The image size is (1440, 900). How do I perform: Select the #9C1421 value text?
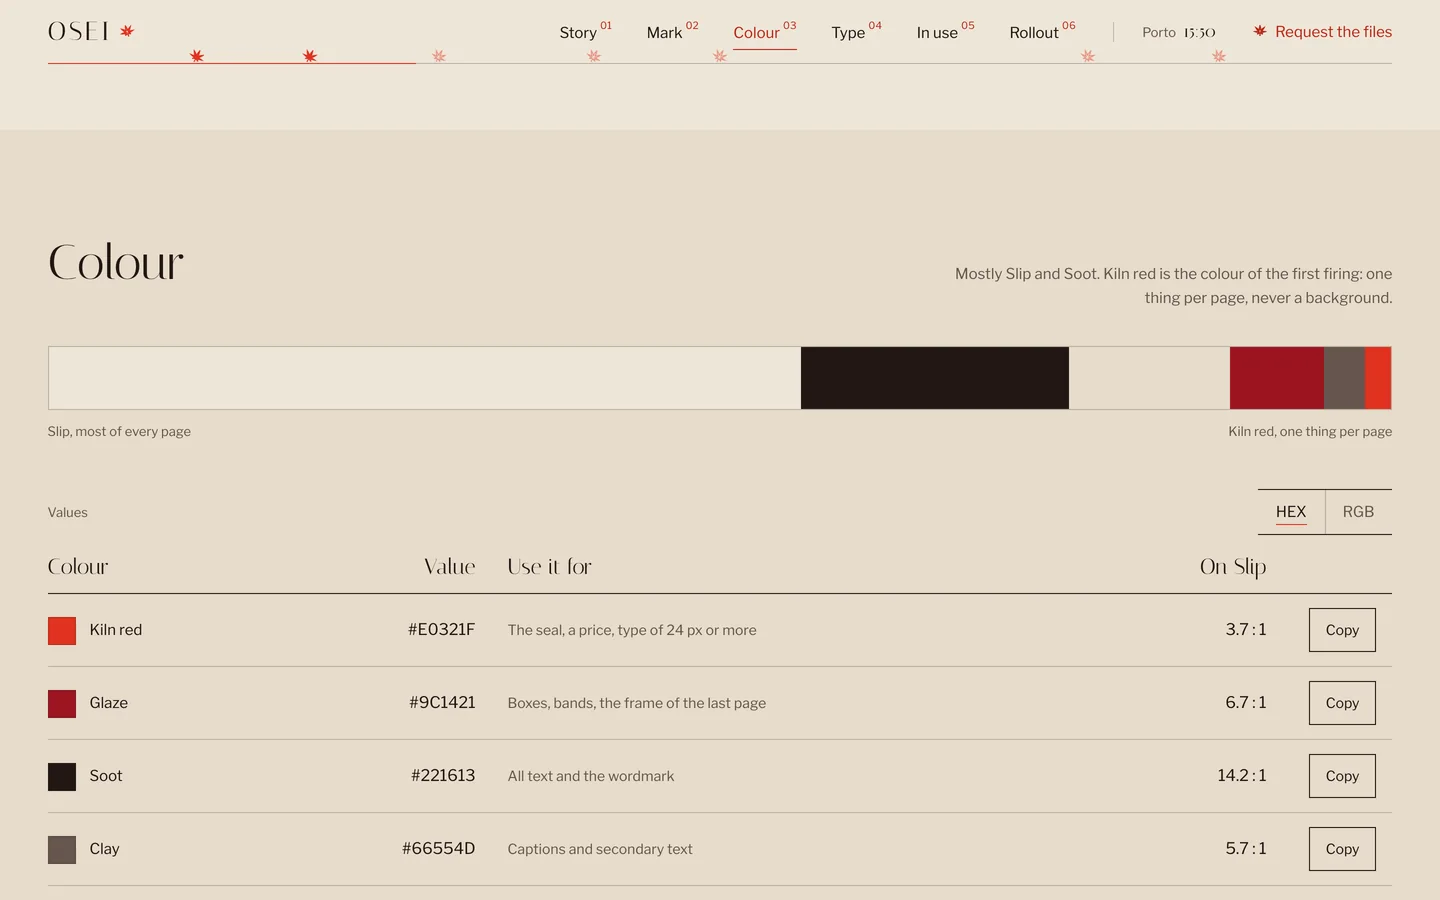[442, 703]
